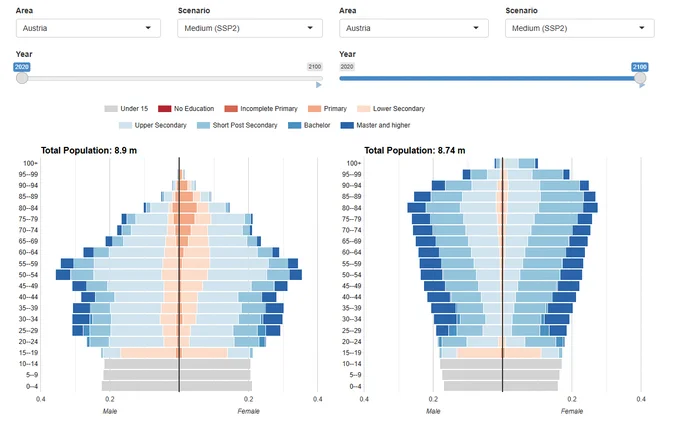Click the left chart's Male axis label
Image resolution: width=680 pixels, height=423 pixels.
[x=110, y=411]
